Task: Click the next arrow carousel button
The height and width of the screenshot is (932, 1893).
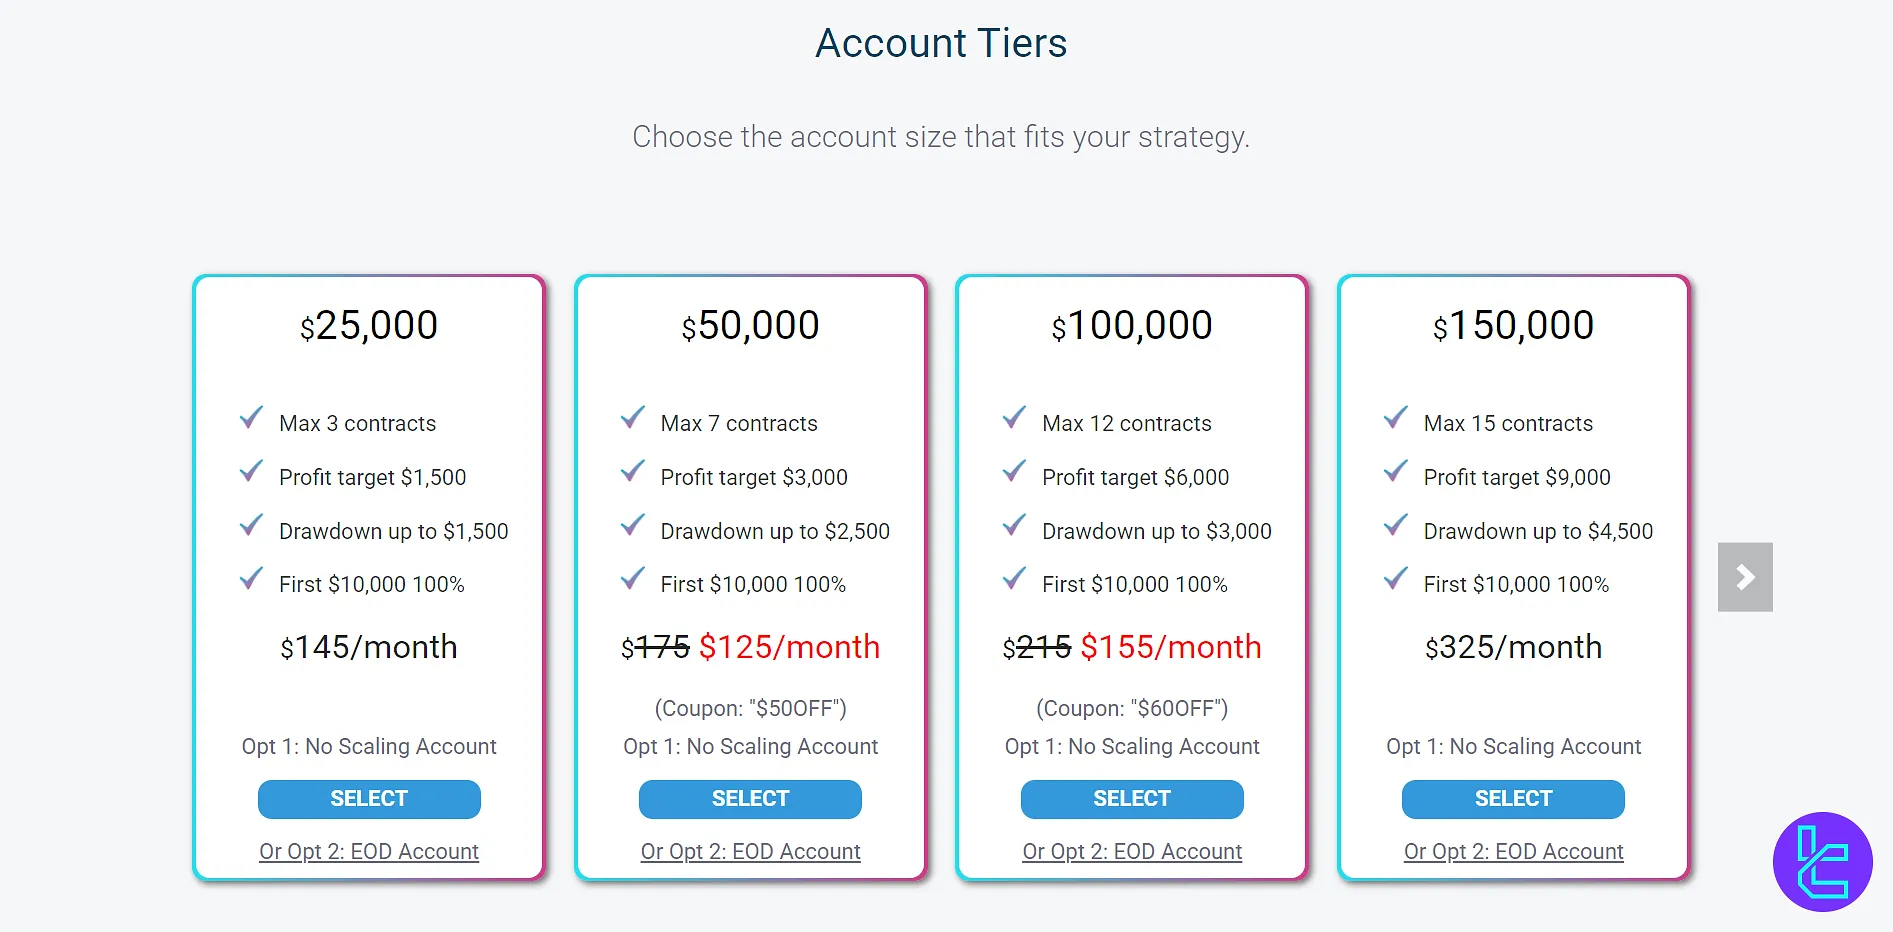Action: (1745, 577)
